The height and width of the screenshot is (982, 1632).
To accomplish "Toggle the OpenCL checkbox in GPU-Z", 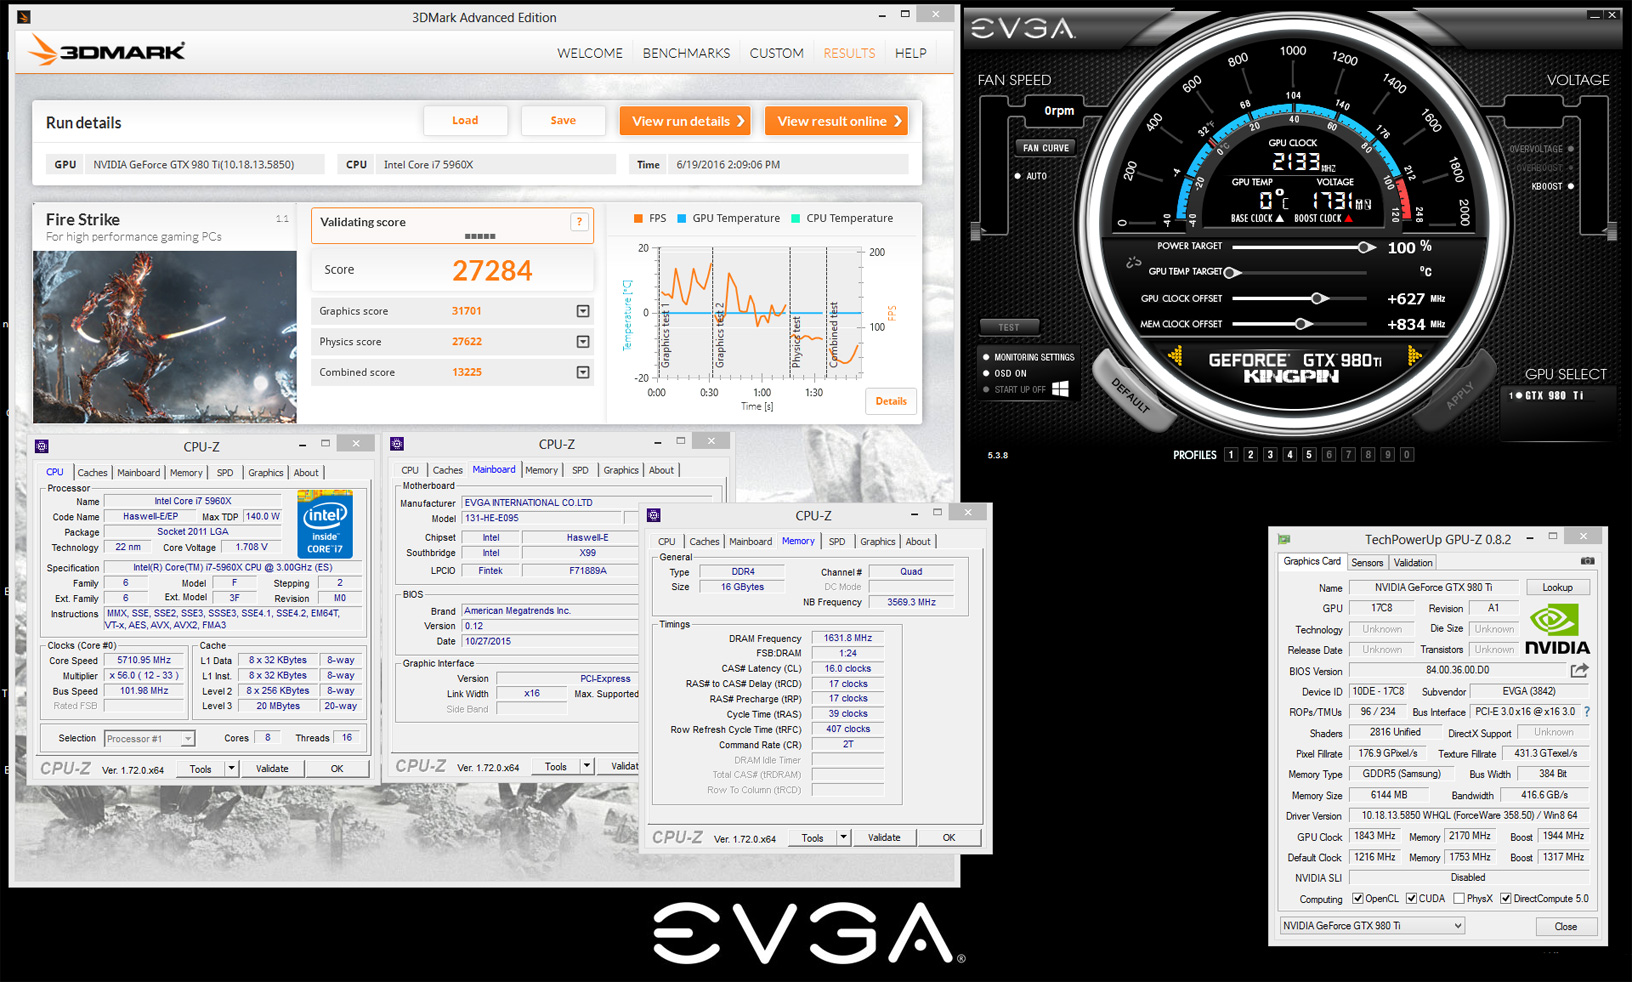I will tap(1358, 898).
